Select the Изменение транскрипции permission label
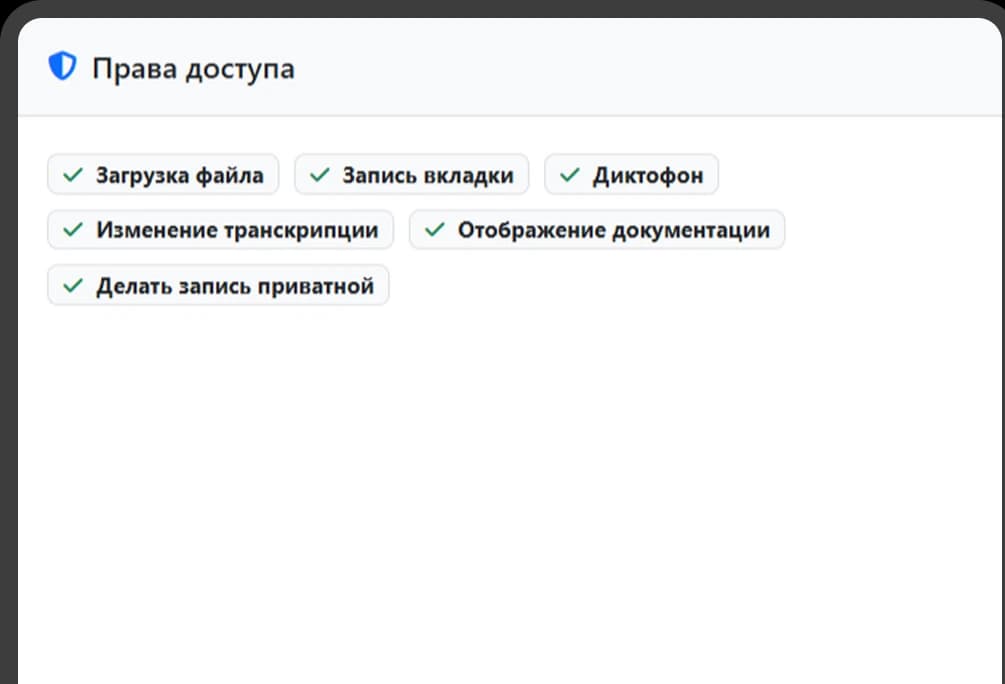The width and height of the screenshot is (1005, 684). pos(220,230)
